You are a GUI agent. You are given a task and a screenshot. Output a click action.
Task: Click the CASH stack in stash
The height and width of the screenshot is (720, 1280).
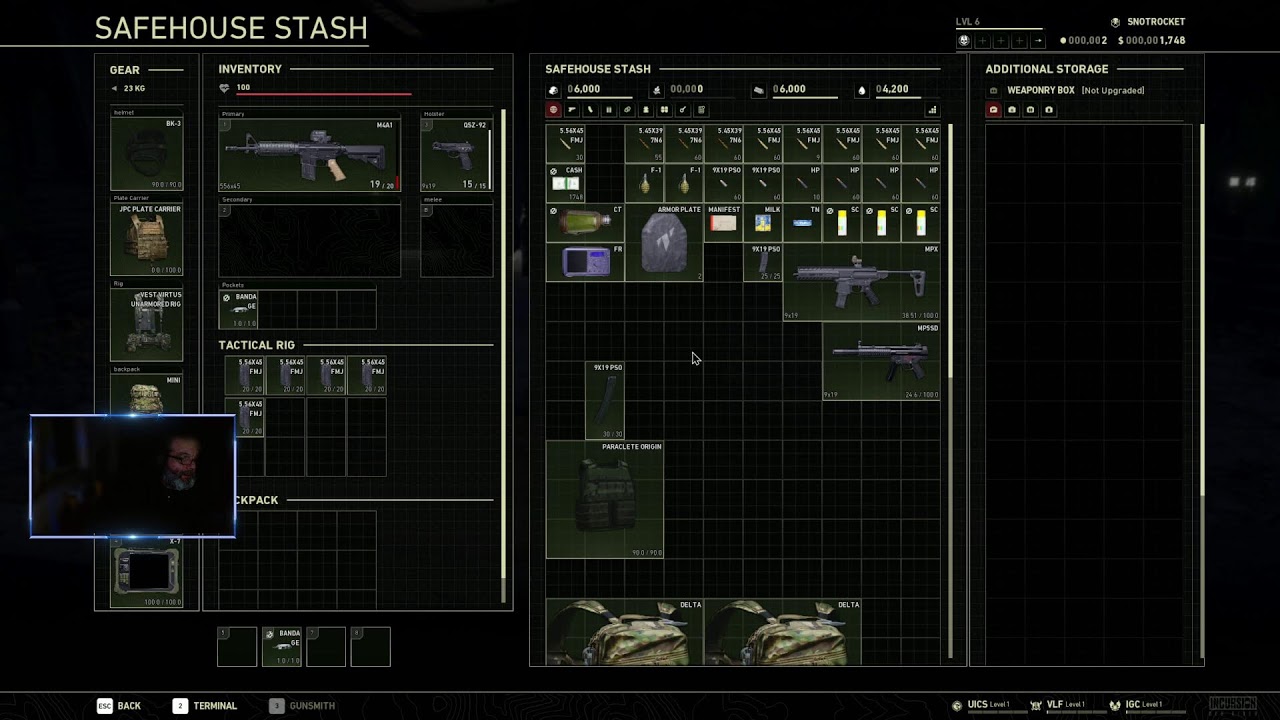tap(565, 183)
